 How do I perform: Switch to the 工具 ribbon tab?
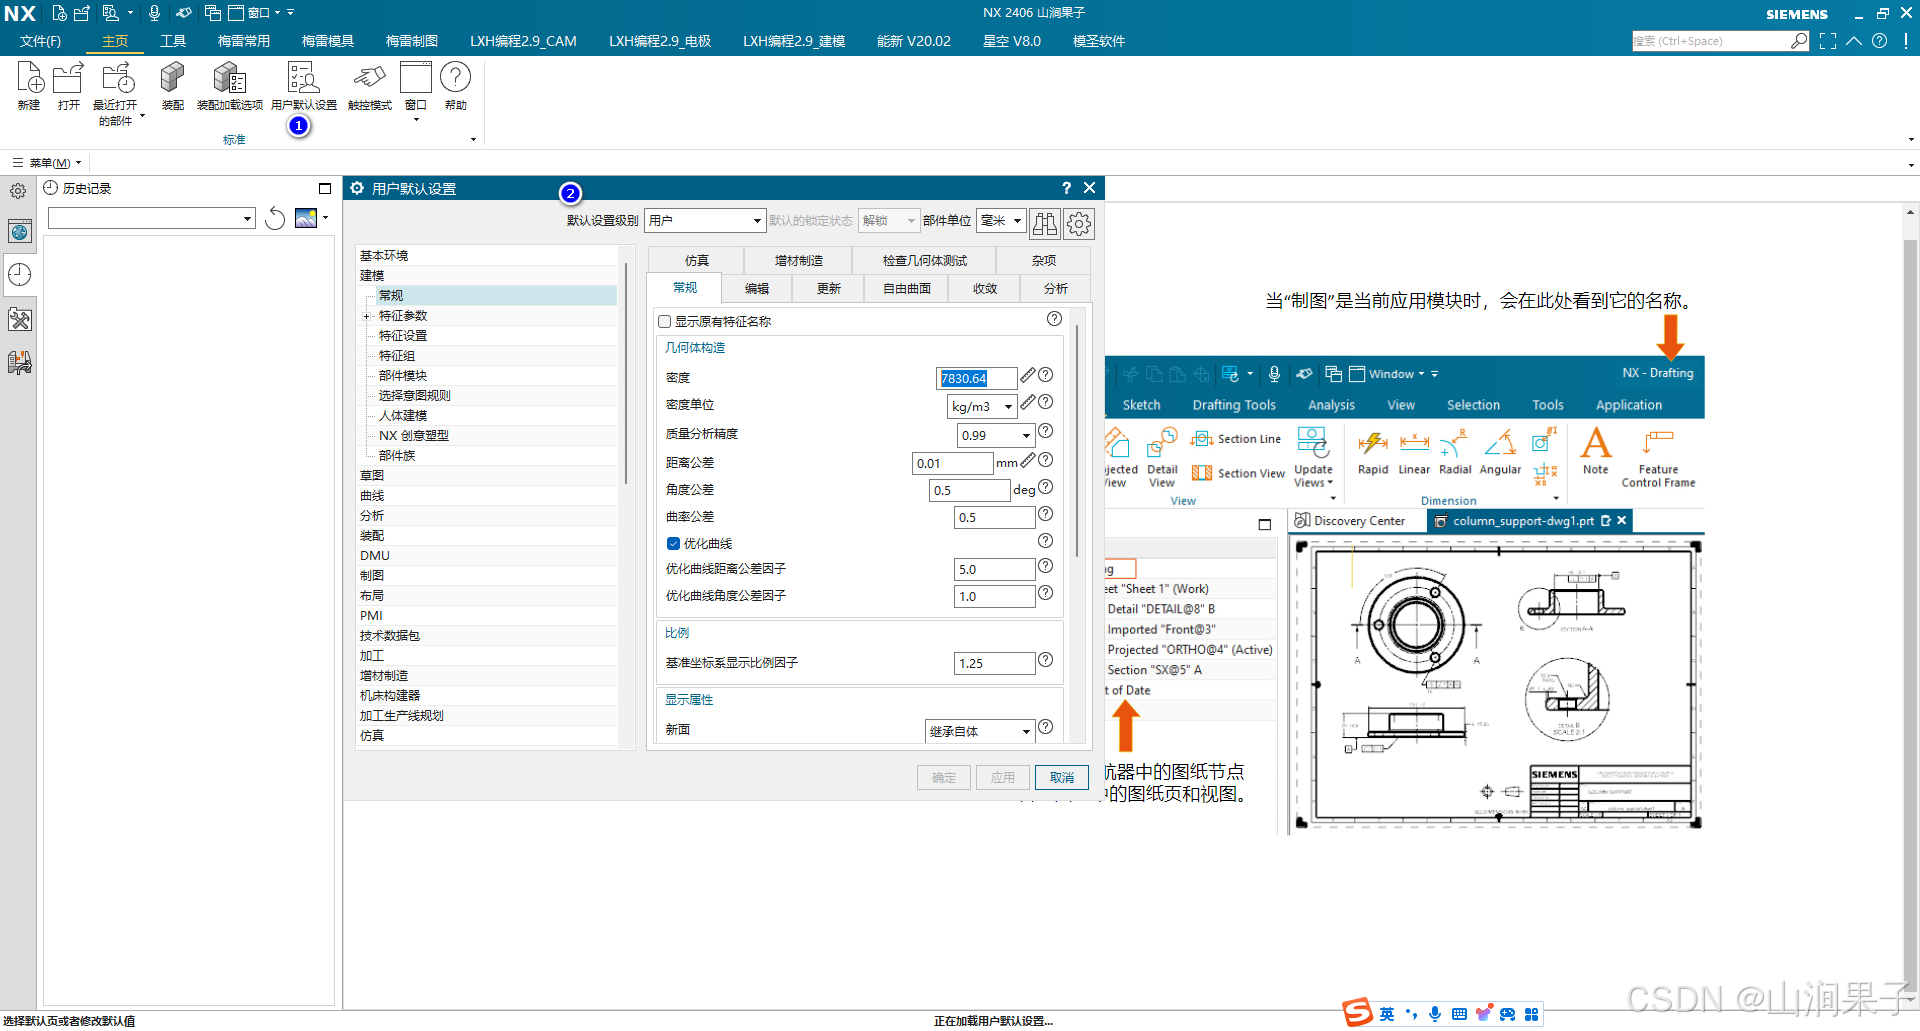coord(173,41)
